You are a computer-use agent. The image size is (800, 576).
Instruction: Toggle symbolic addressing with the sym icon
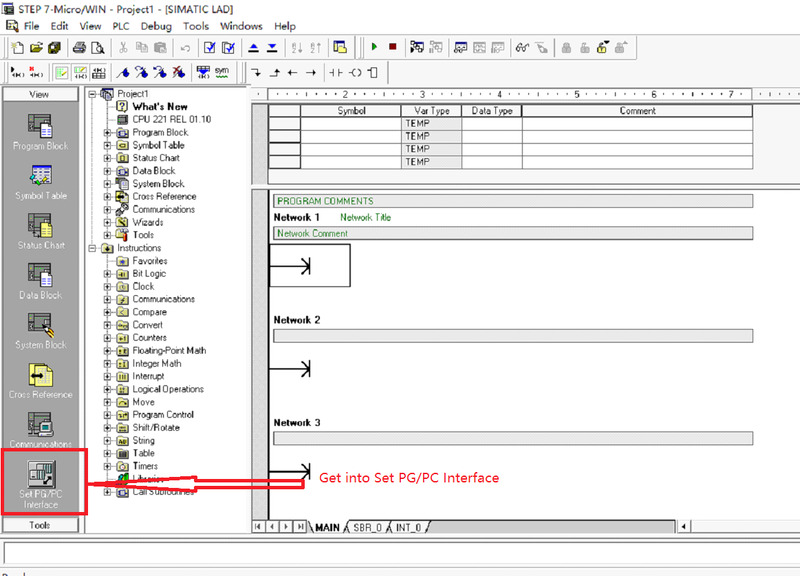[222, 72]
